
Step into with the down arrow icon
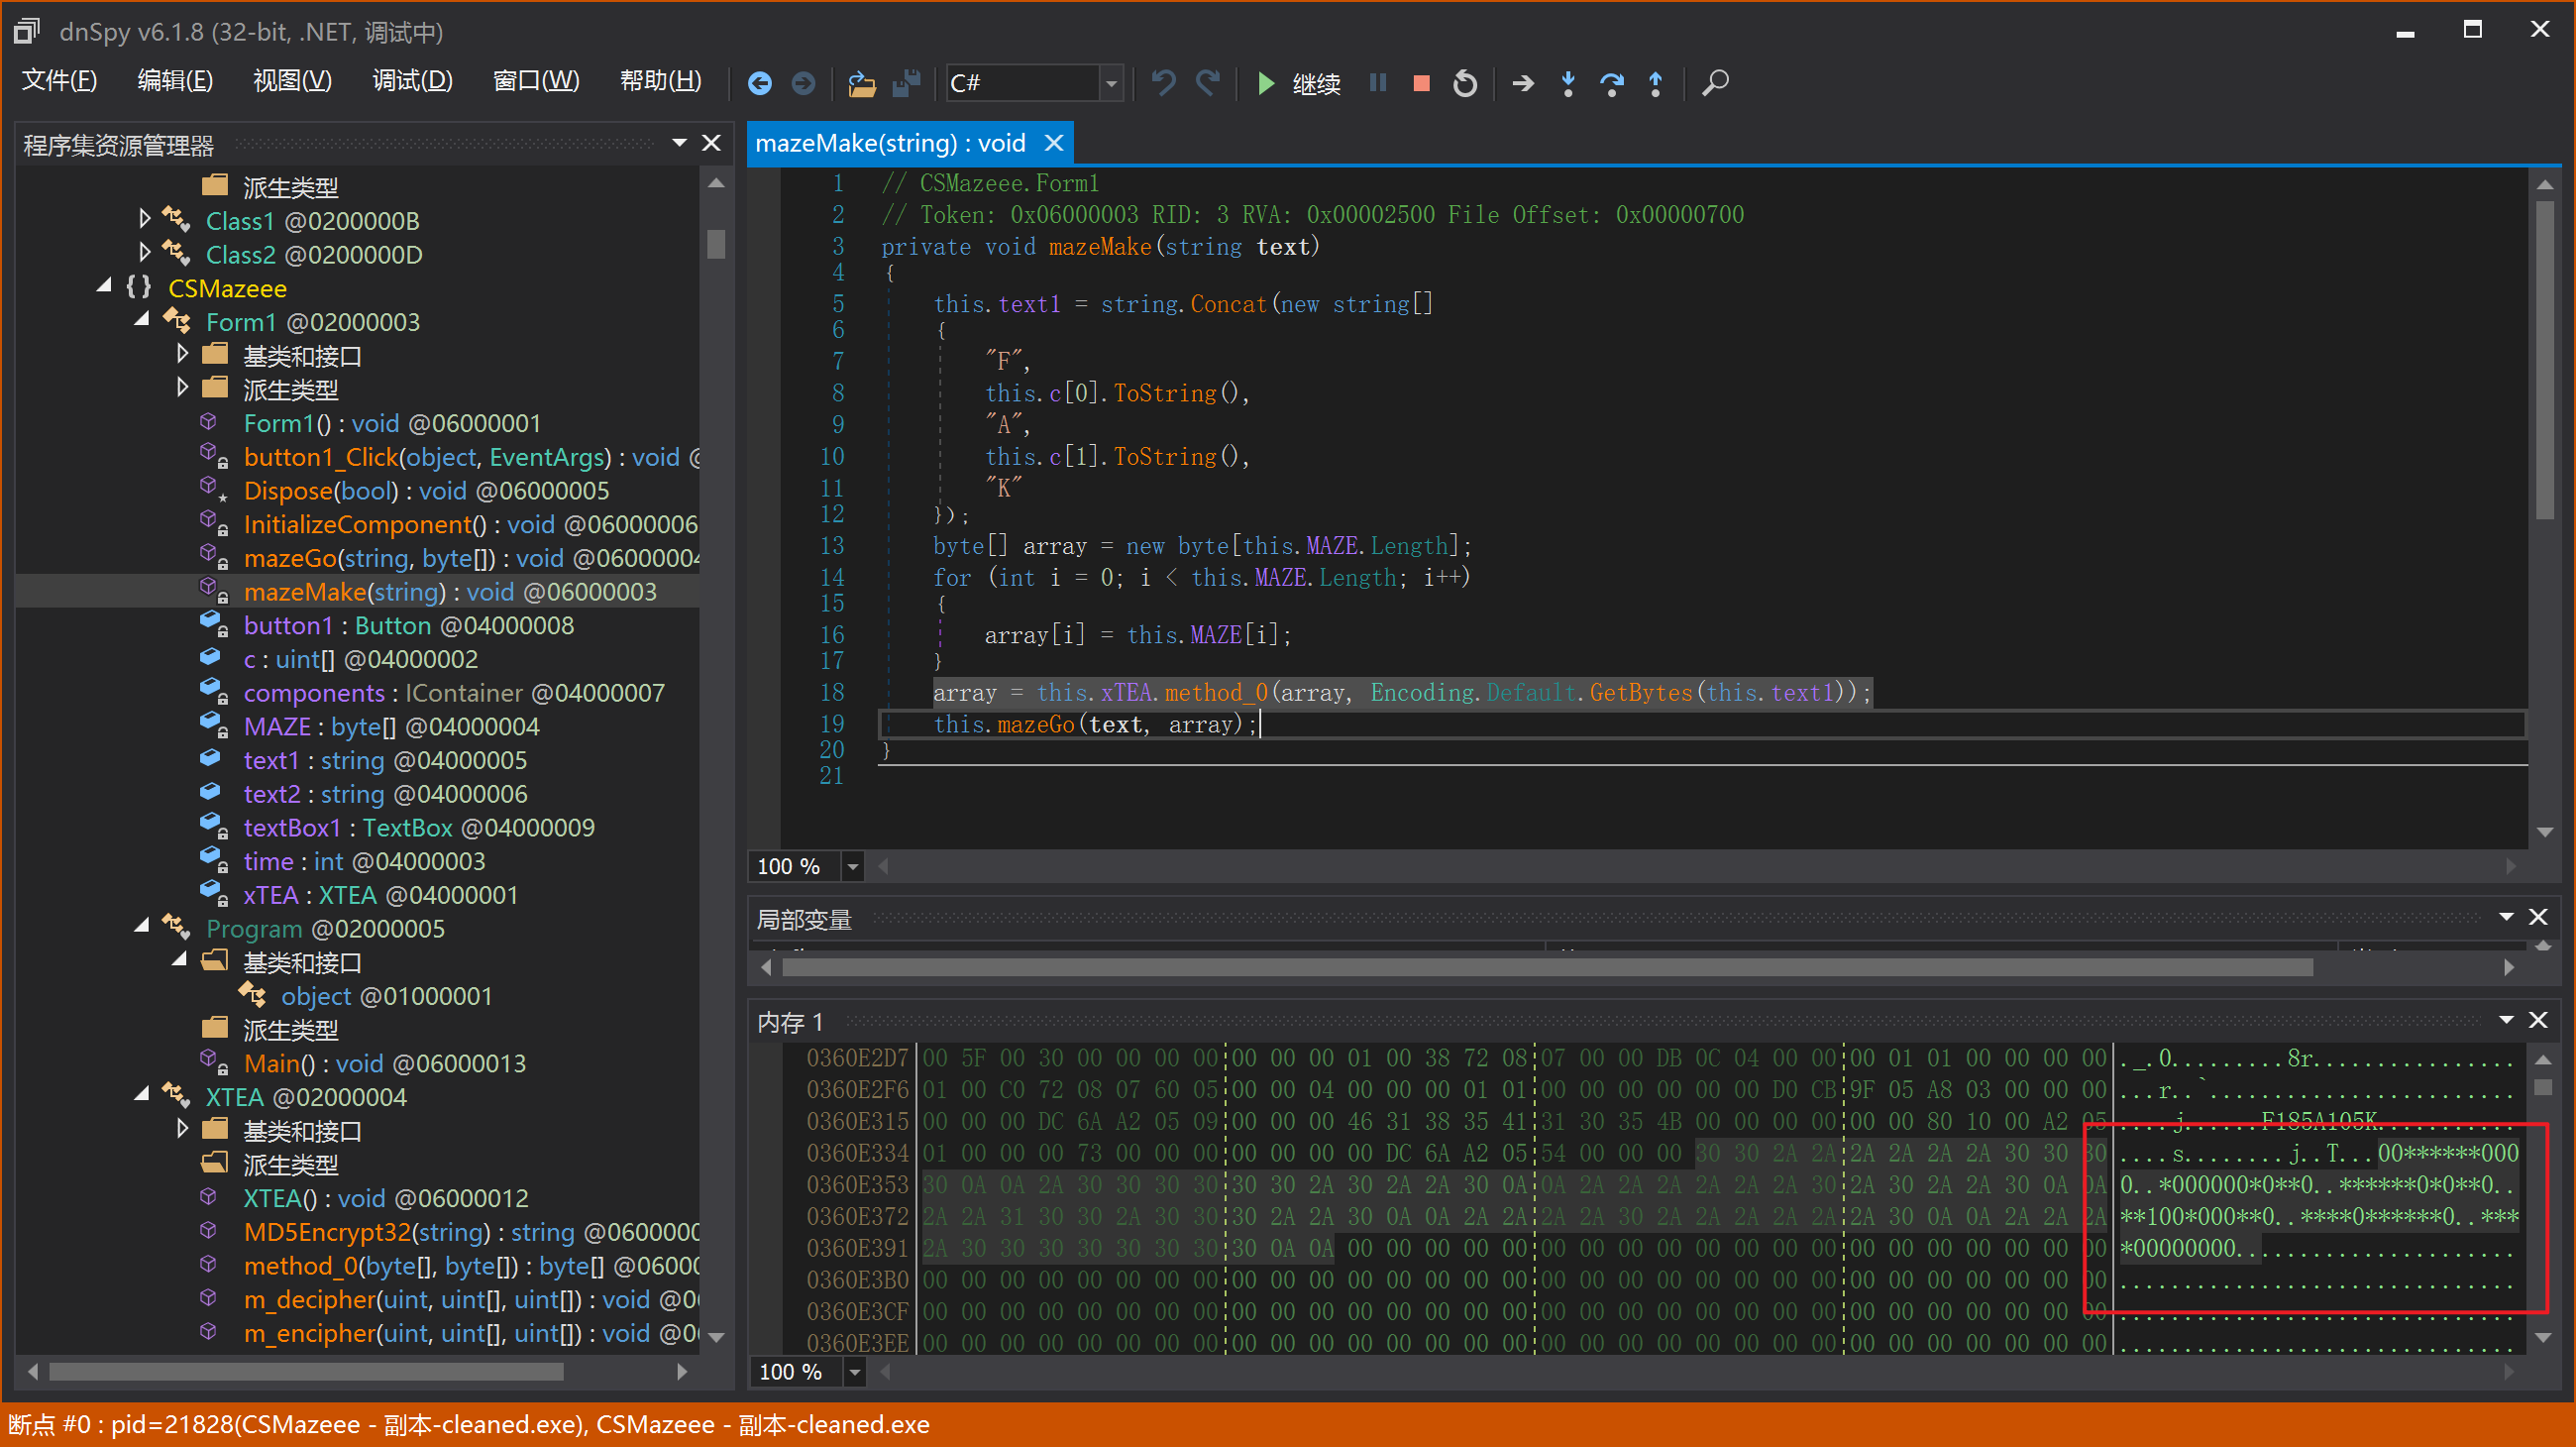pyautogui.click(x=1568, y=83)
